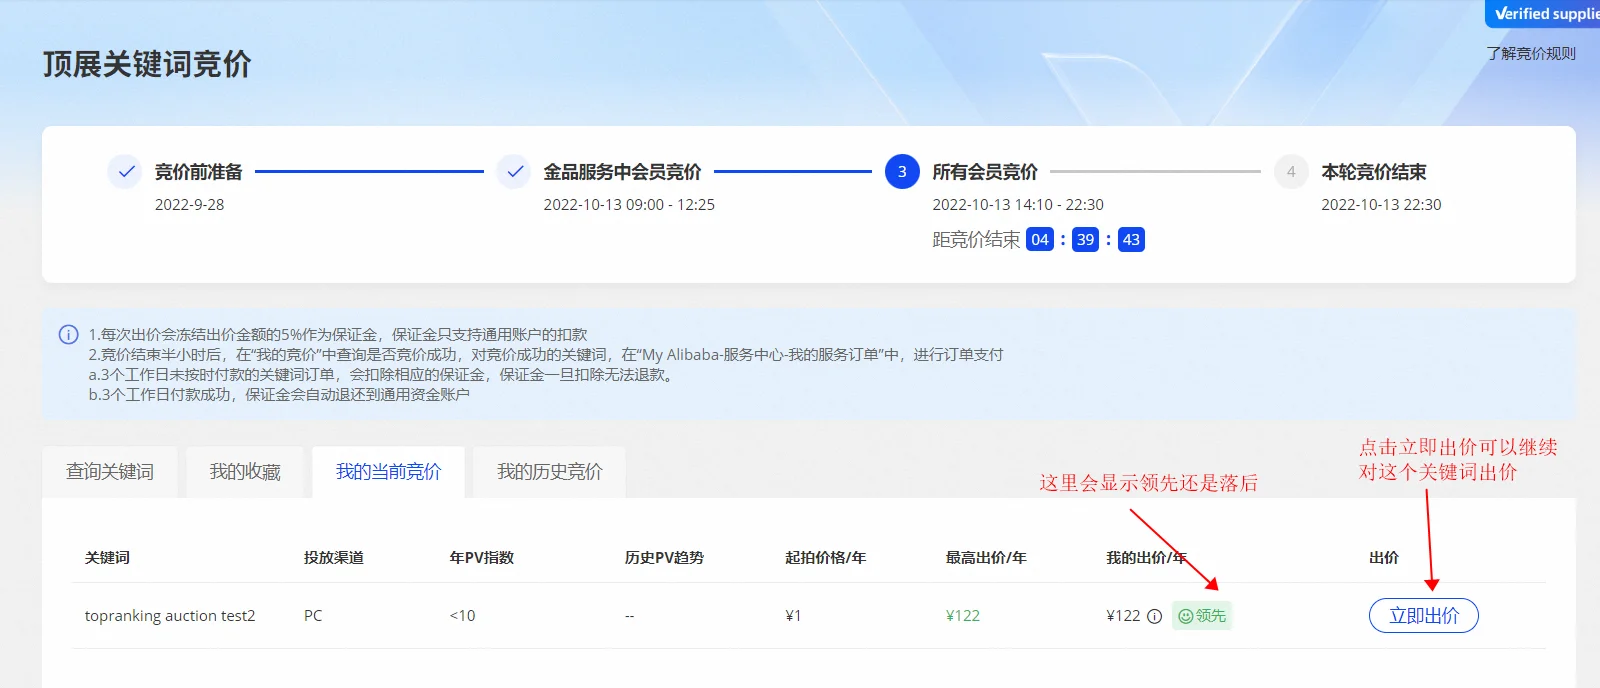Select the step 3 circle for 所有会员竞价
Image resolution: width=1600 pixels, height=688 pixels.
(x=902, y=172)
